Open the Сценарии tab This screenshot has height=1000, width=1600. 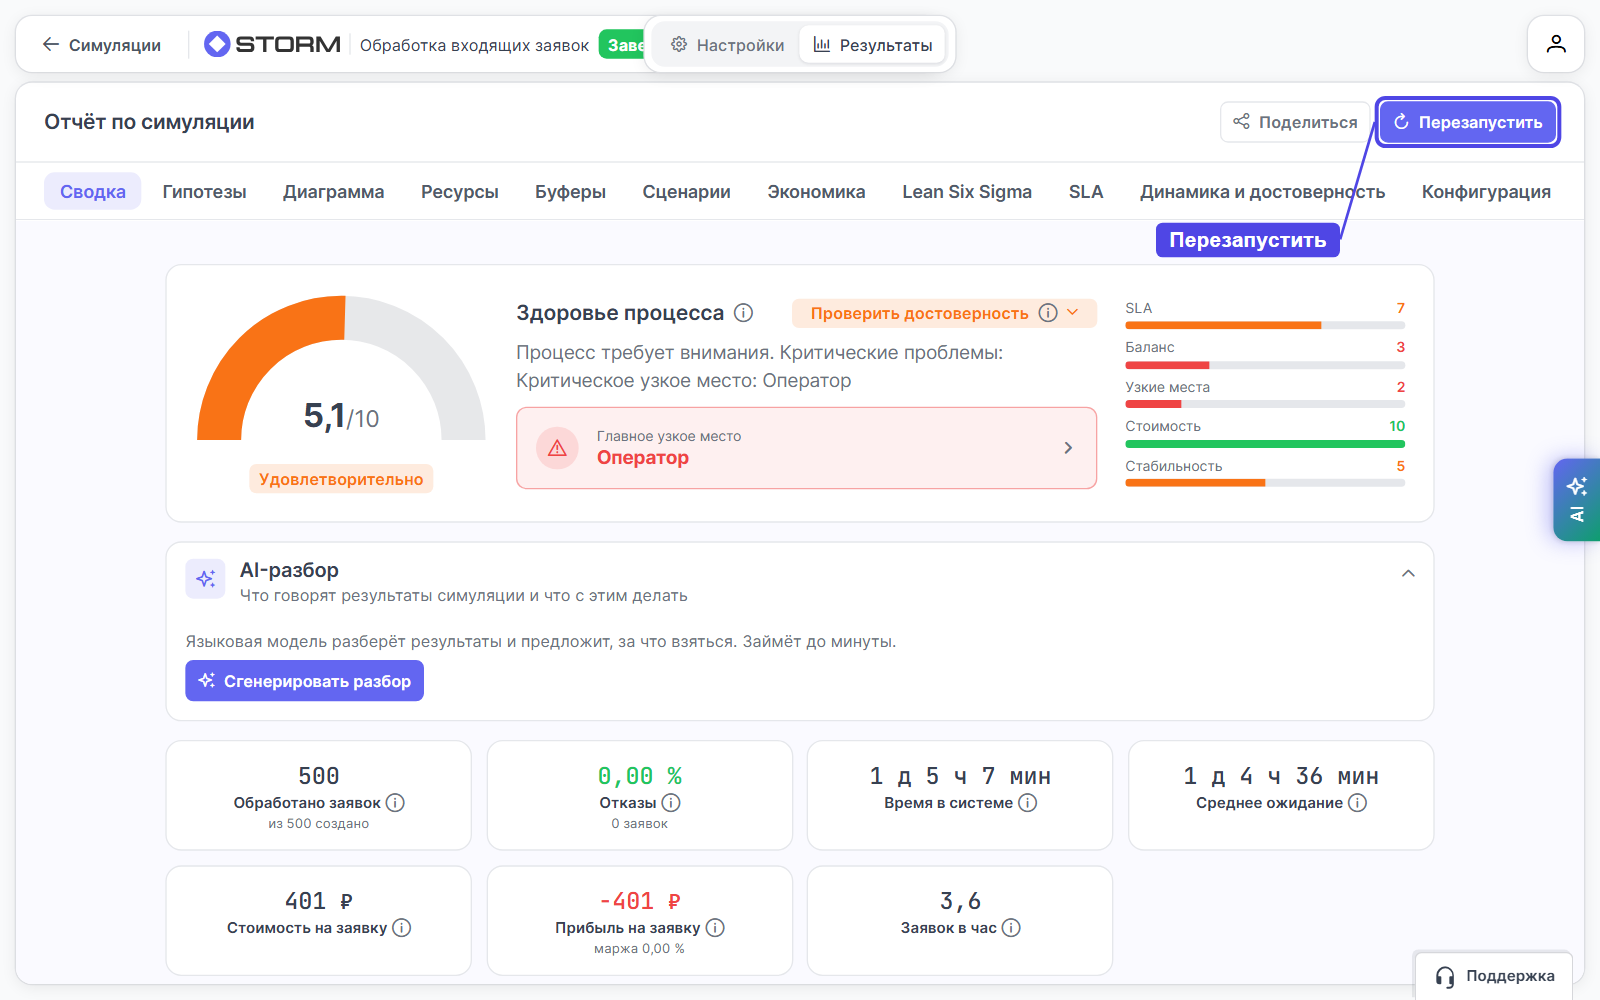[686, 192]
